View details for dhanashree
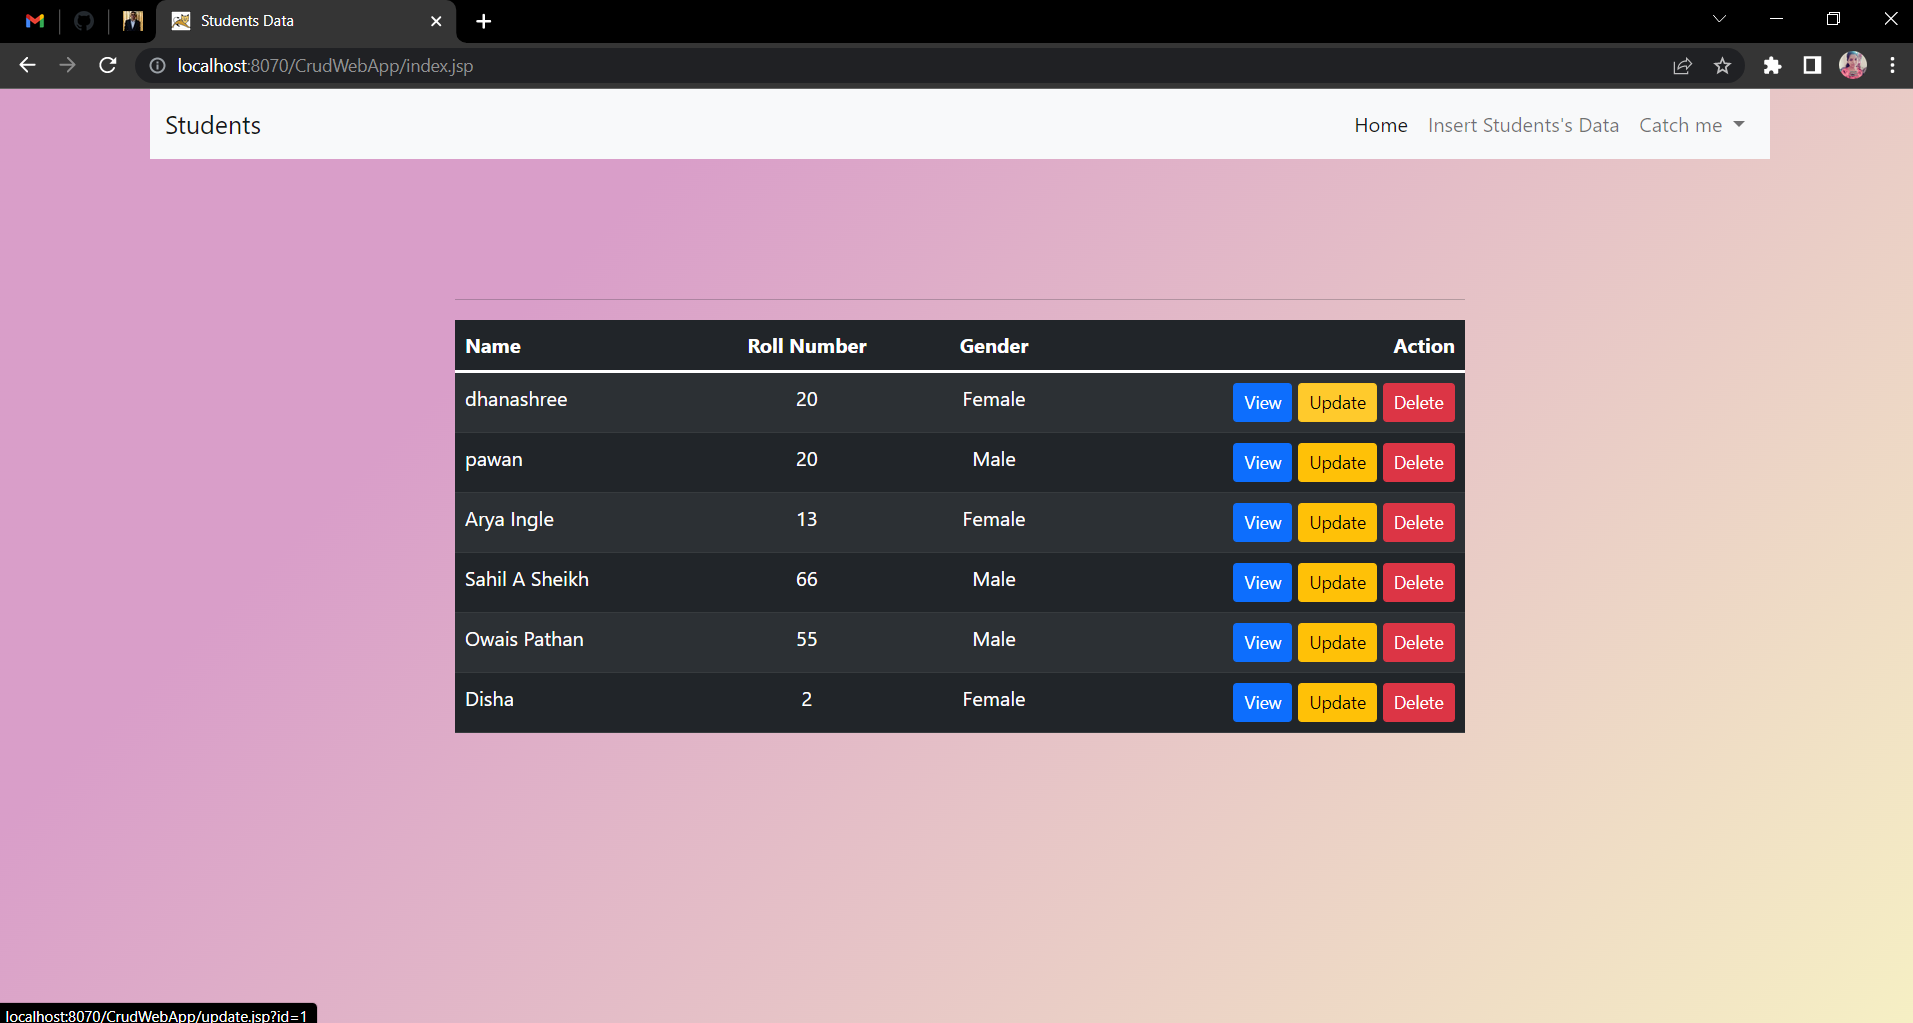 (1262, 403)
